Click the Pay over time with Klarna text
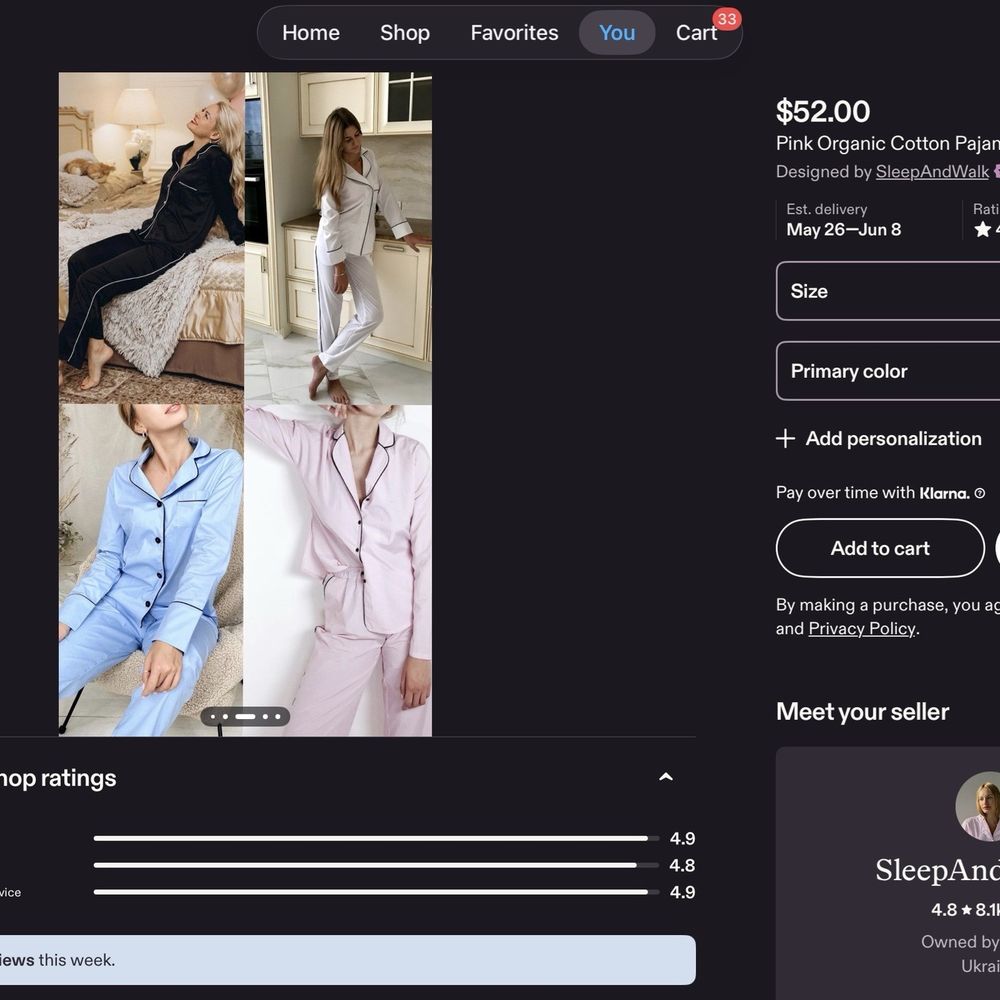The image size is (1000, 1000). pos(872,493)
